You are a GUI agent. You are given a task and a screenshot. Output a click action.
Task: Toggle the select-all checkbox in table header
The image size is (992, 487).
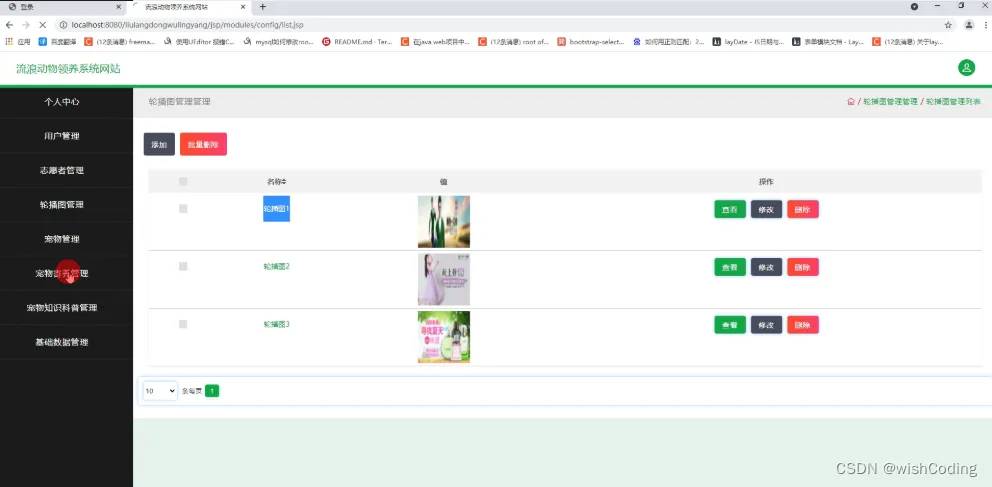pos(183,182)
